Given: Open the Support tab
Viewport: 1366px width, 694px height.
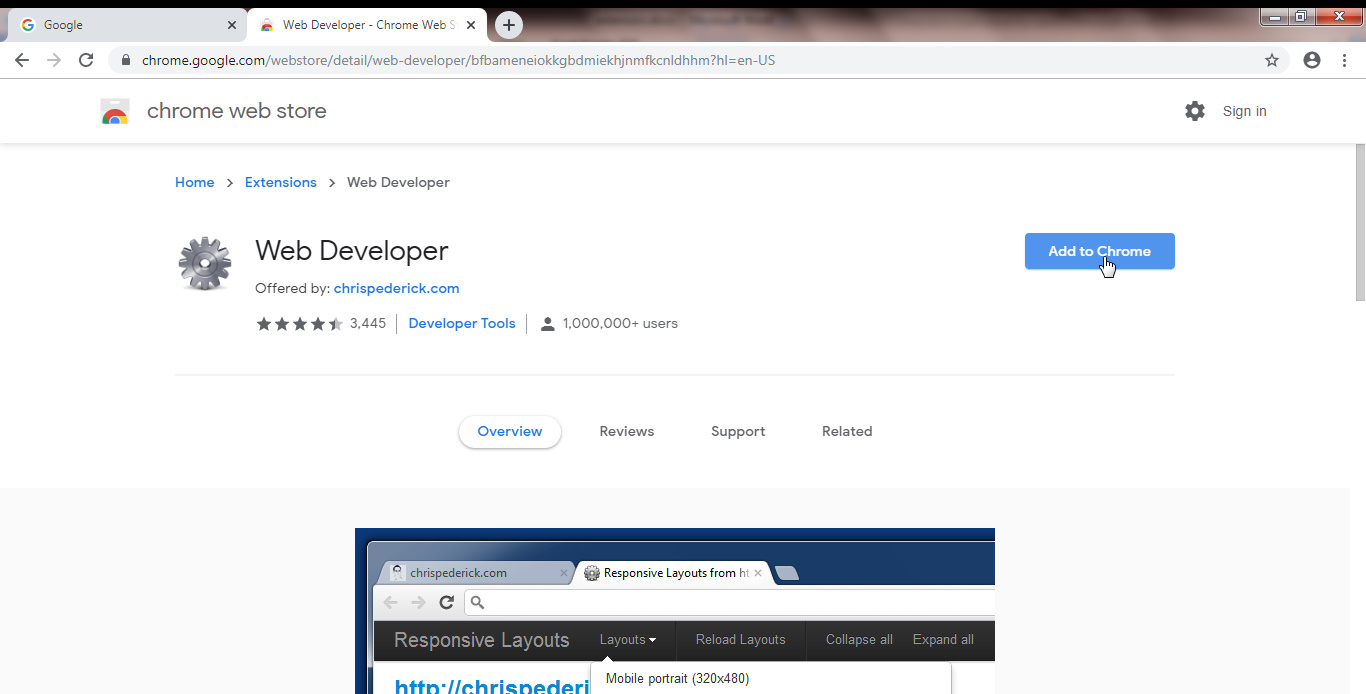Looking at the screenshot, I should (738, 431).
